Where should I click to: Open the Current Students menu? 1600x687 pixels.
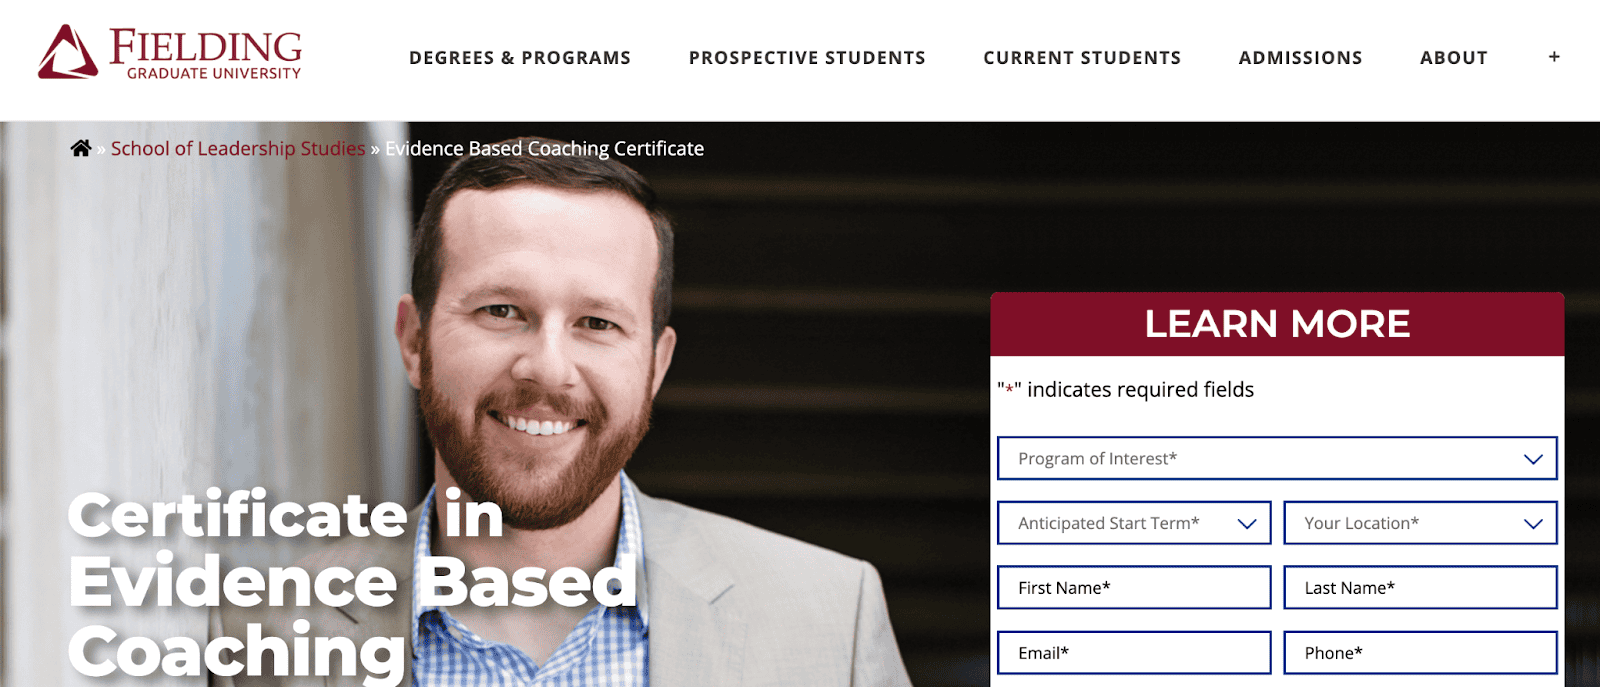(1081, 57)
